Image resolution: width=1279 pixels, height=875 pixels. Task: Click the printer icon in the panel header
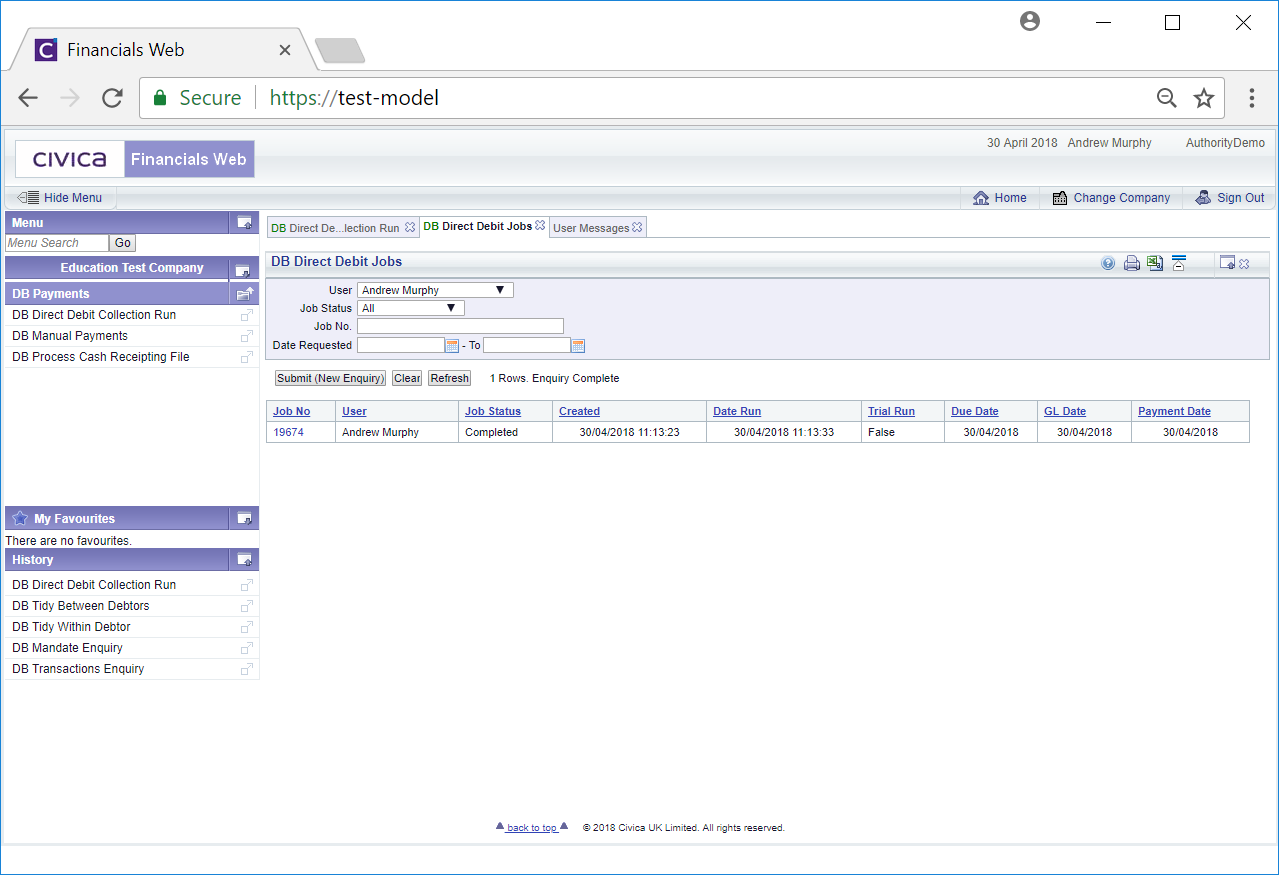(x=1132, y=264)
